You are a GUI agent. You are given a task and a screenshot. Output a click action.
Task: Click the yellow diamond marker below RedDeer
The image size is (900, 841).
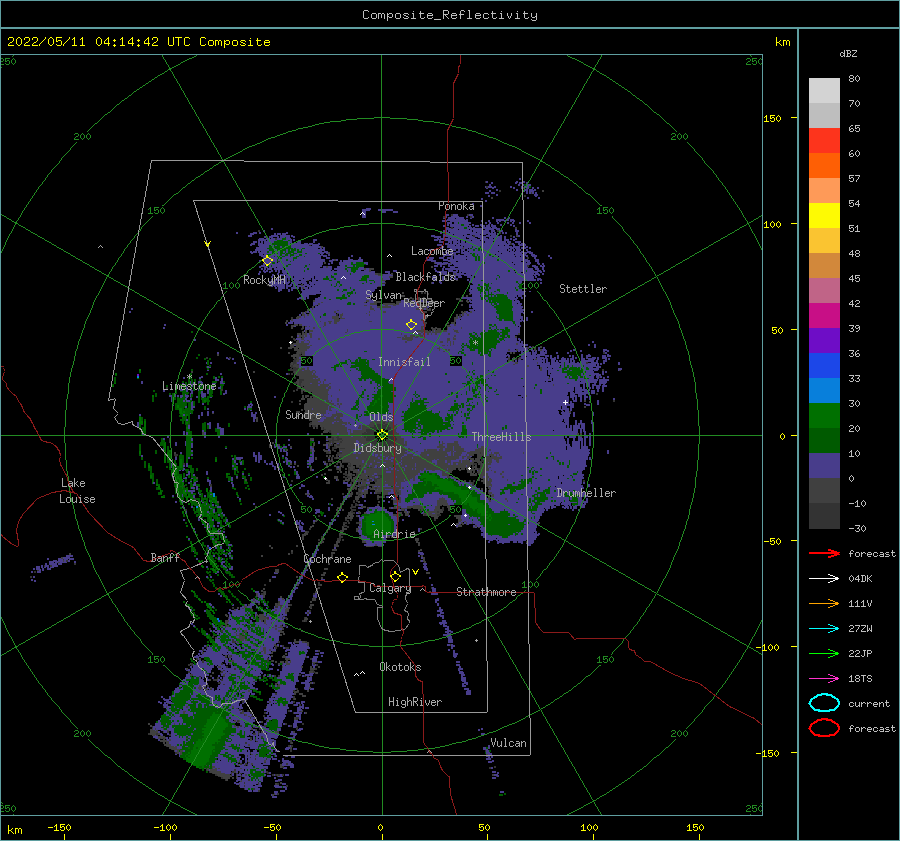412,325
